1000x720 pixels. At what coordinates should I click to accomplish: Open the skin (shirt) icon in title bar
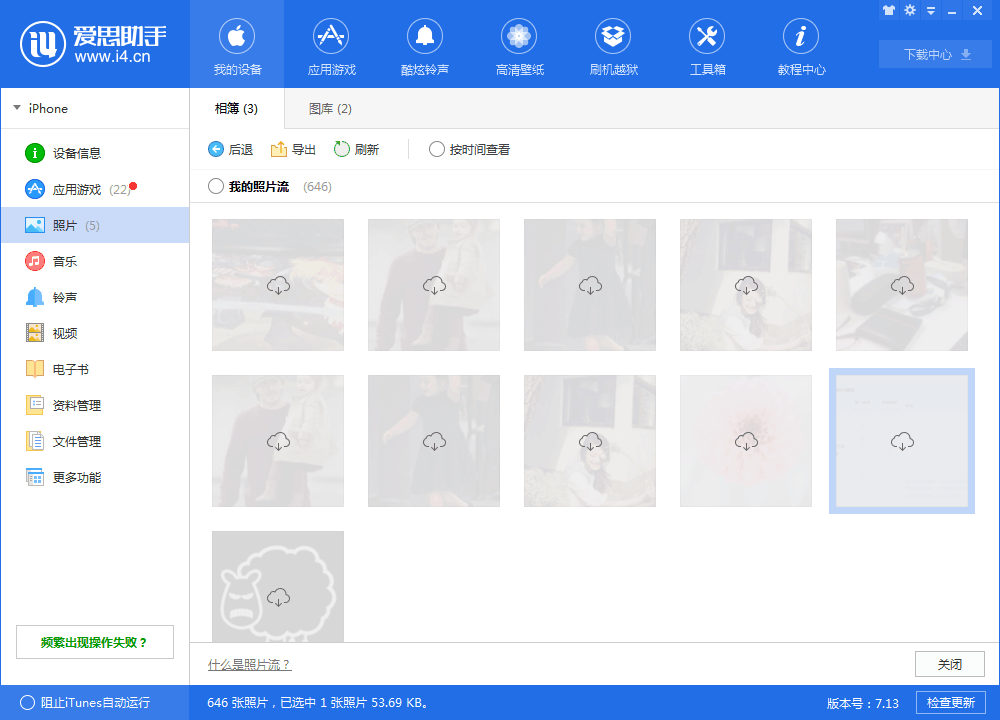tap(889, 10)
